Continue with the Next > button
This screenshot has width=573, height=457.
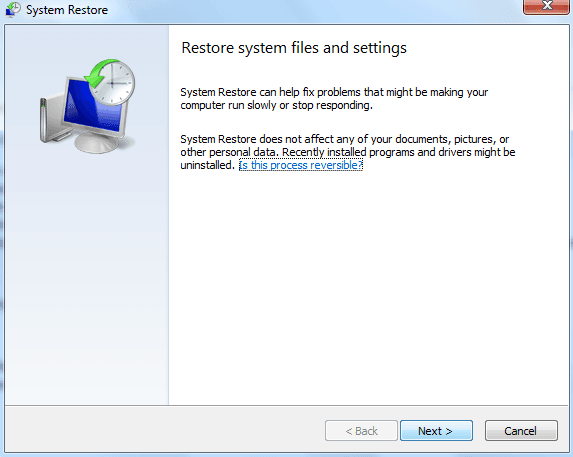click(436, 431)
